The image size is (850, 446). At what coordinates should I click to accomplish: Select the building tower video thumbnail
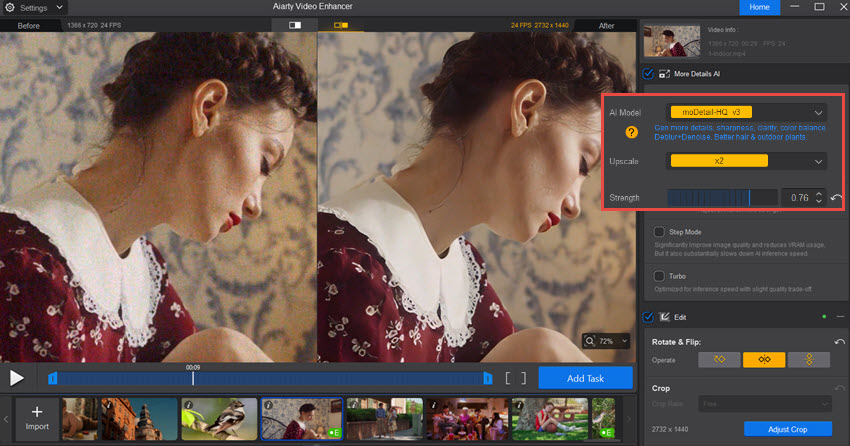click(x=139, y=418)
